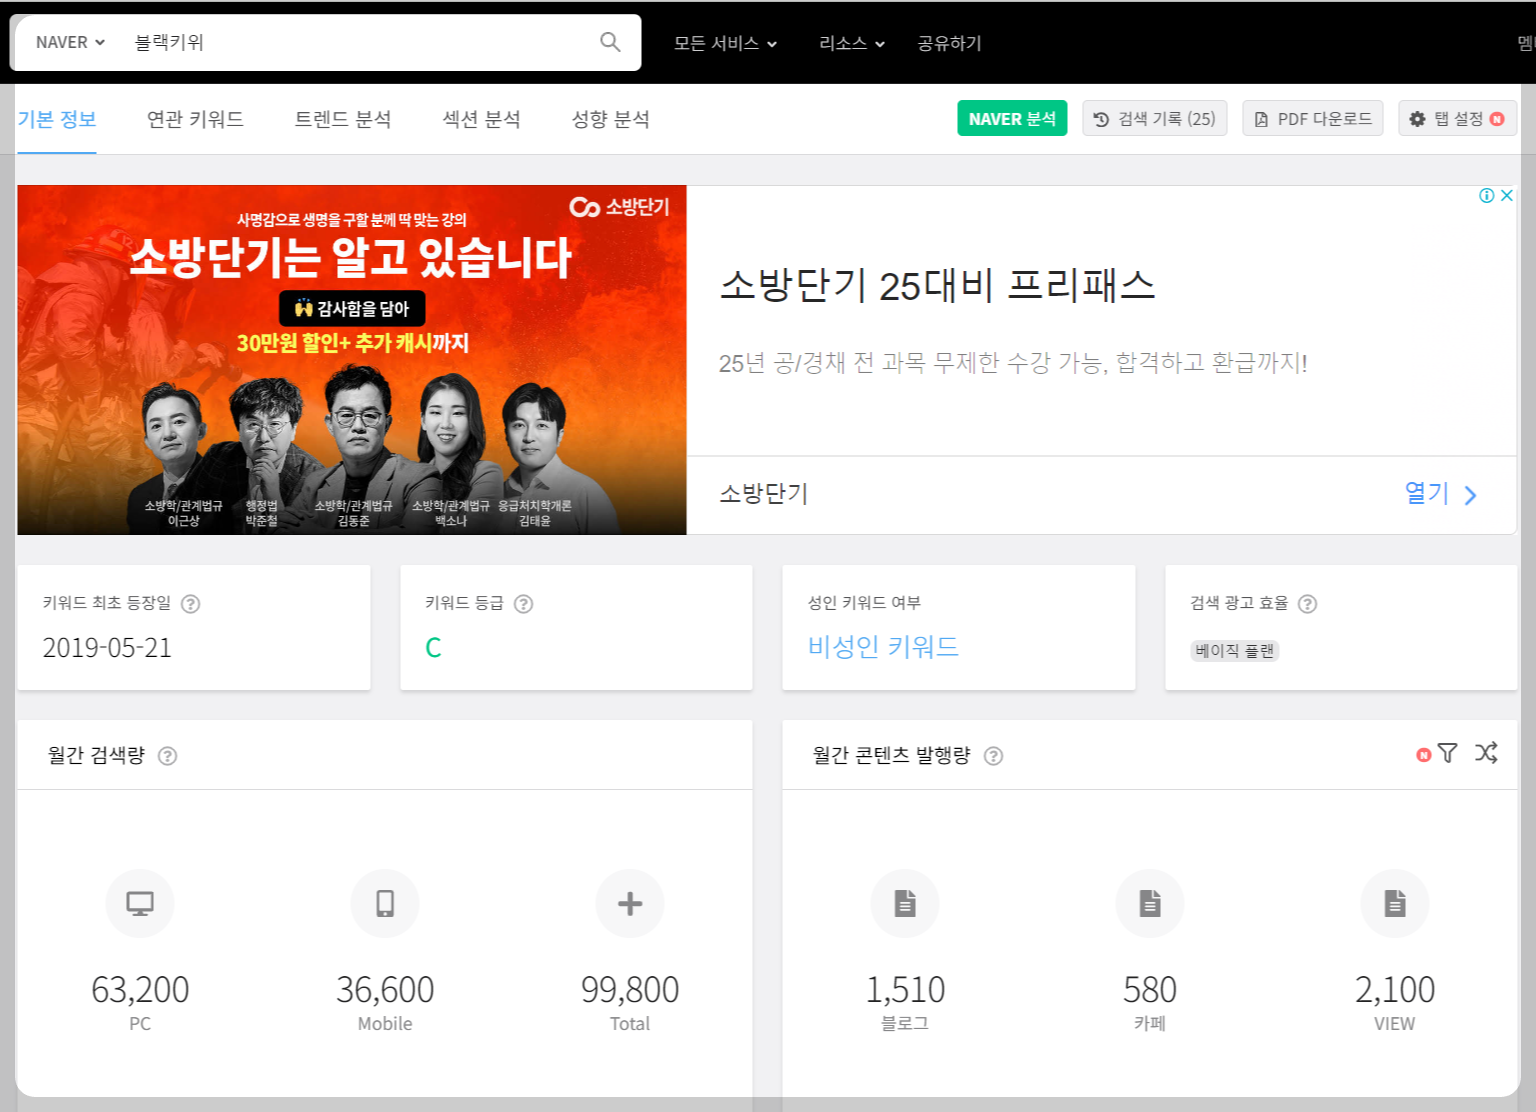Switch to the 섹션 분석 tab

pos(481,119)
